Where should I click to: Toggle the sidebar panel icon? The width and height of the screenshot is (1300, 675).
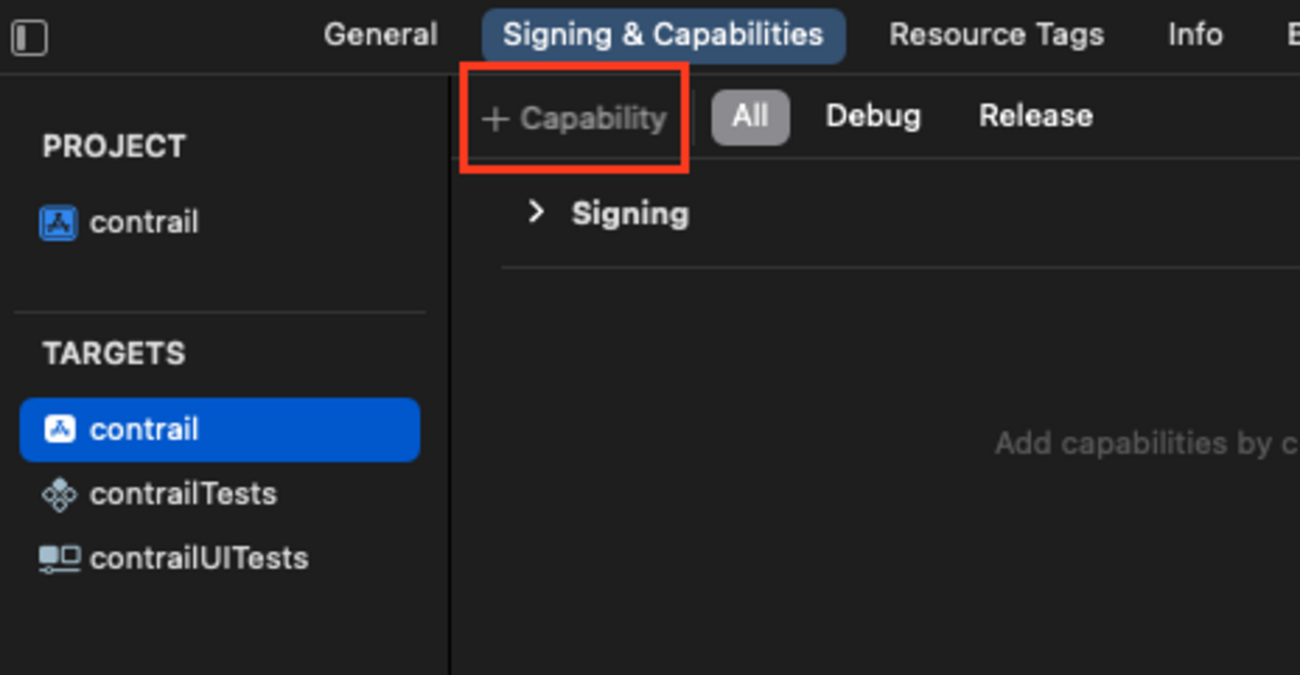tap(30, 38)
